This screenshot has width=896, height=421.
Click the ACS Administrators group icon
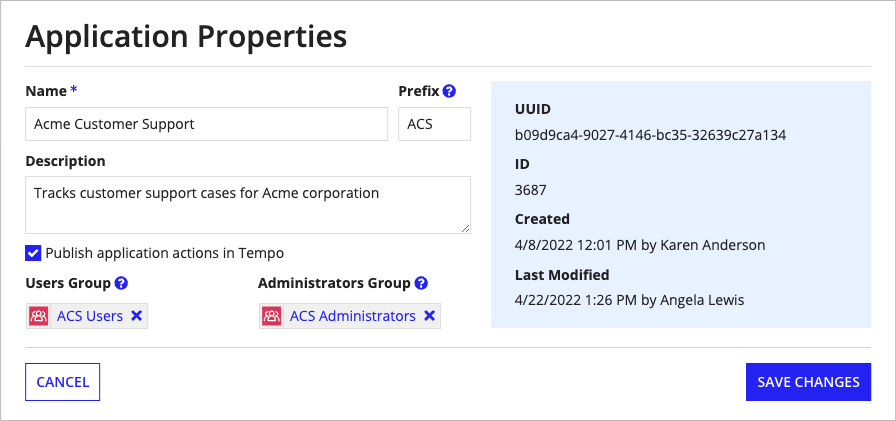pyautogui.click(x=272, y=316)
